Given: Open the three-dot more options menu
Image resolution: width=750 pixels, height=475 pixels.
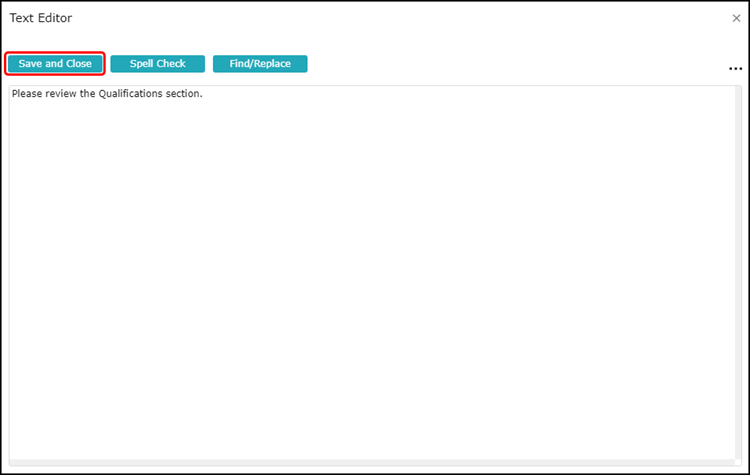Looking at the screenshot, I should click(x=735, y=69).
